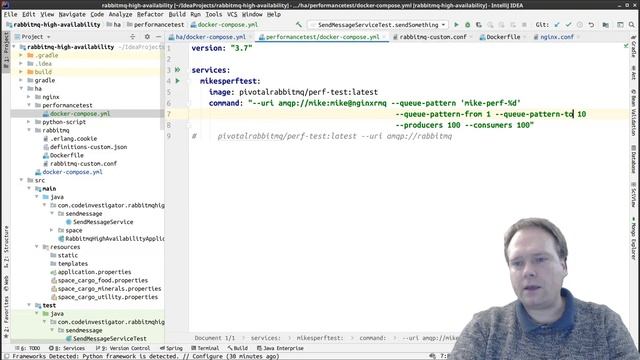The width and height of the screenshot is (640, 360).
Task: Click the Git commit checkmark icon
Action: pyautogui.click(x=568, y=24)
